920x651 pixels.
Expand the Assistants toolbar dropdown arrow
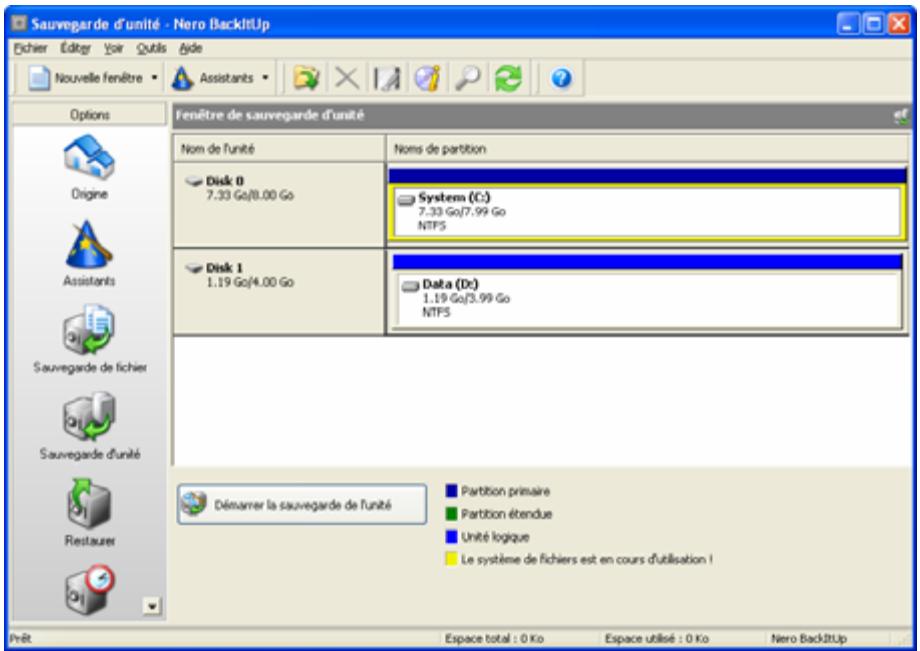265,78
